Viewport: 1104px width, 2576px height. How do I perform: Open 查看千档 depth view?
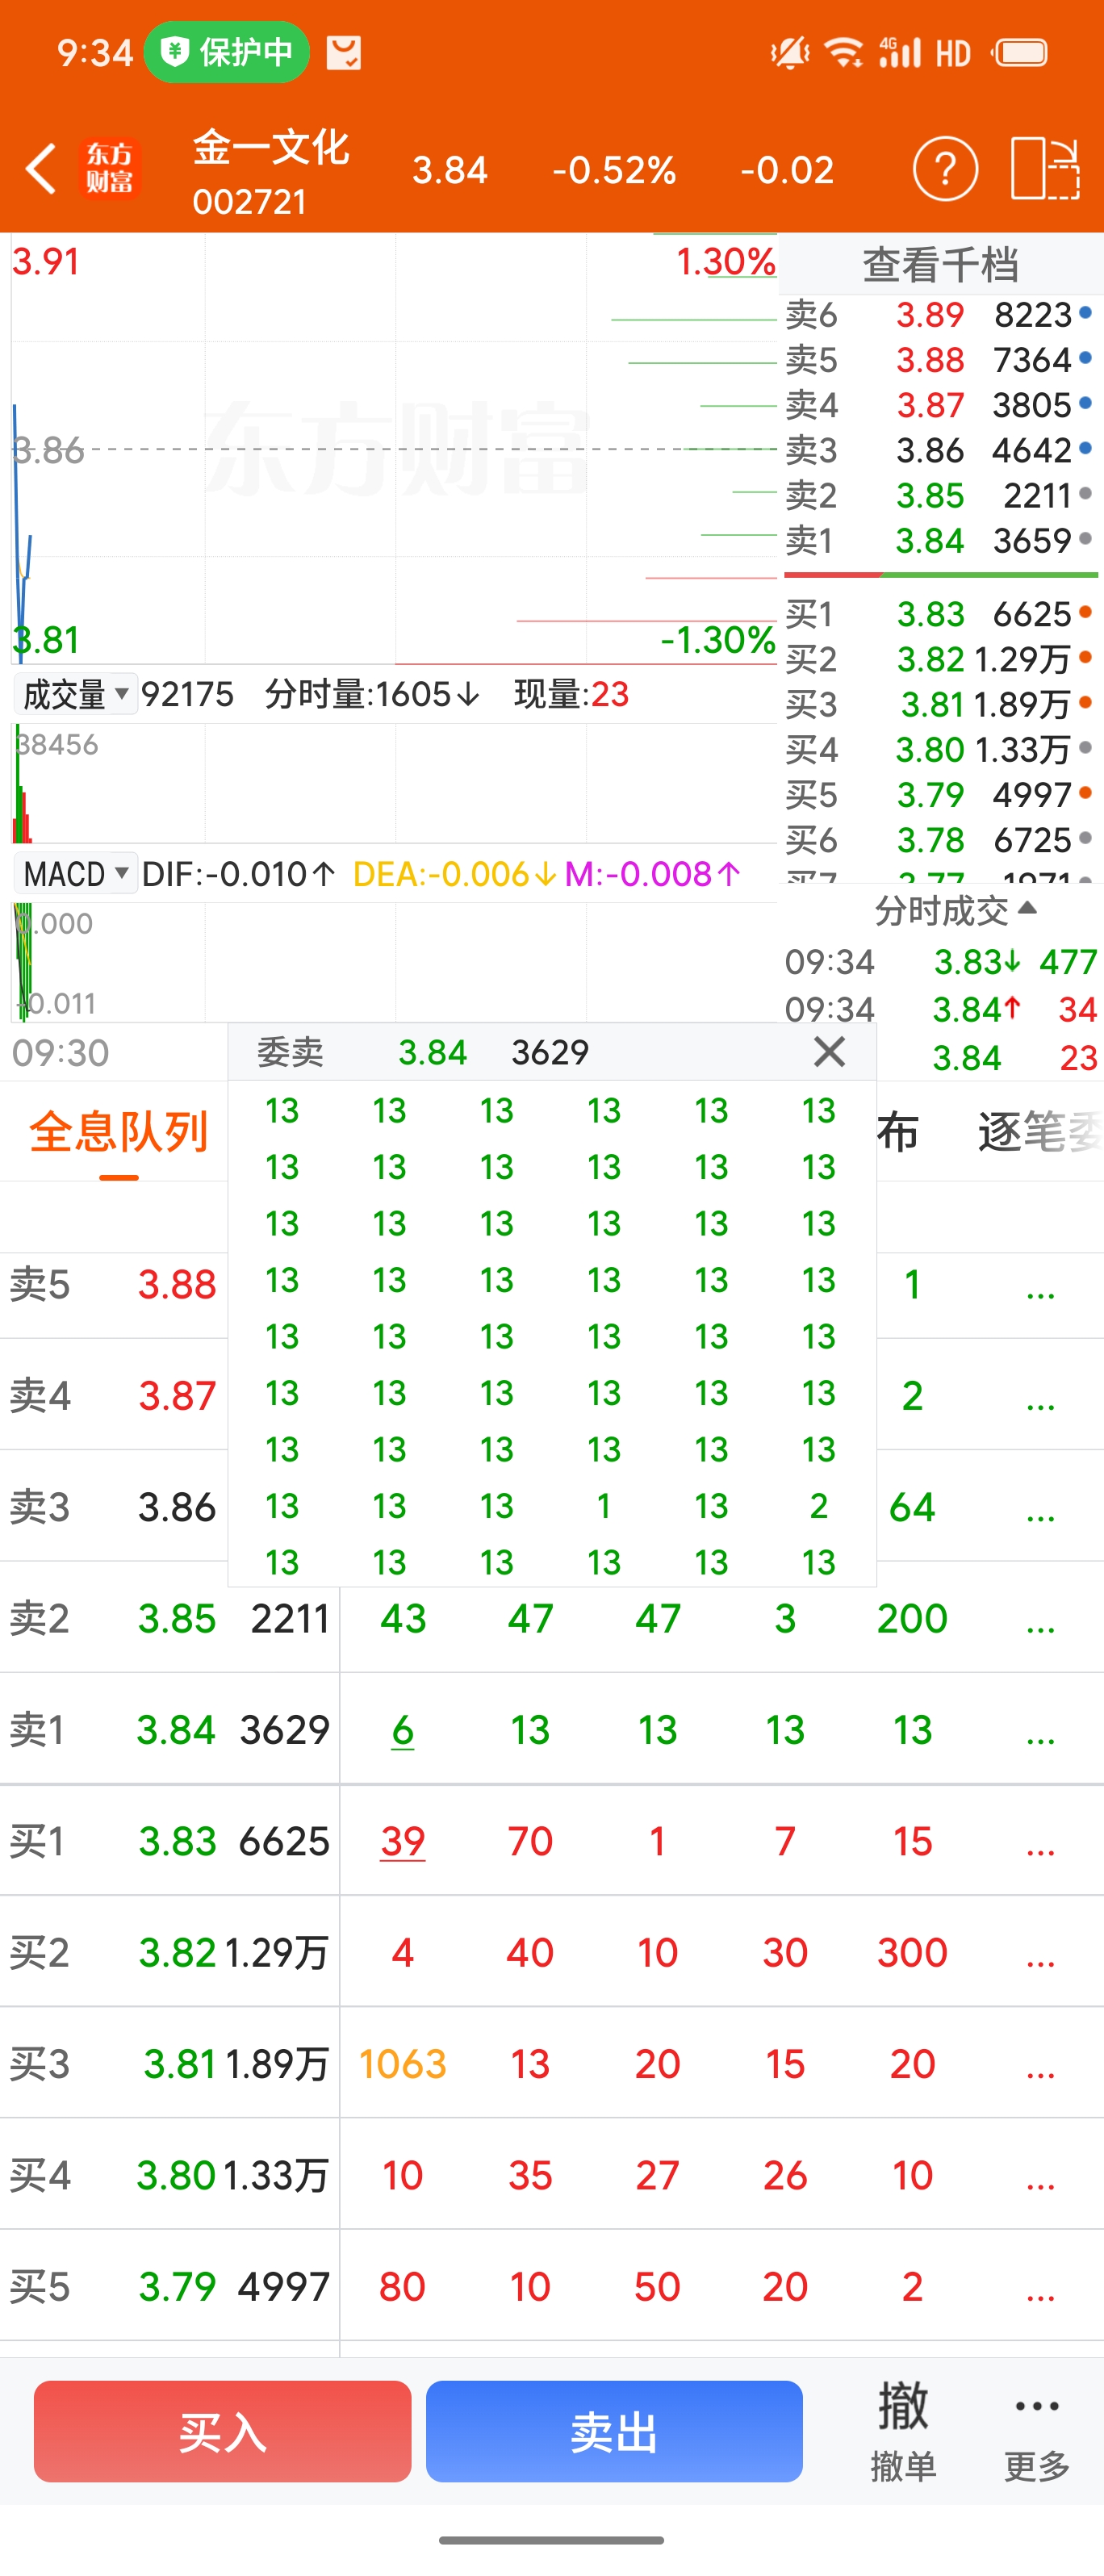click(x=940, y=264)
